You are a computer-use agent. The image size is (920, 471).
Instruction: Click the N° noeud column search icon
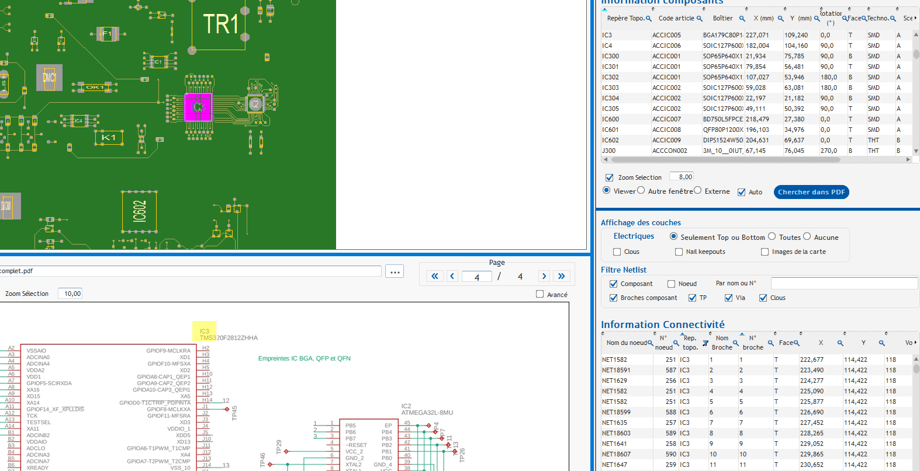(x=675, y=343)
